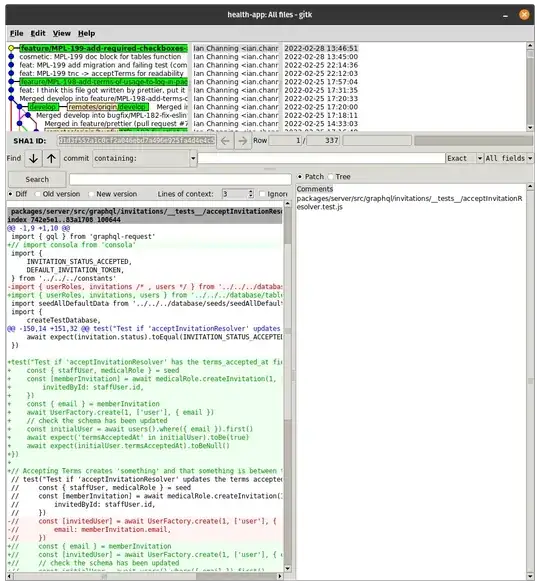This screenshot has width=540, height=586.
Task: Increase lines of context with stepper
Action: click(x=251, y=192)
